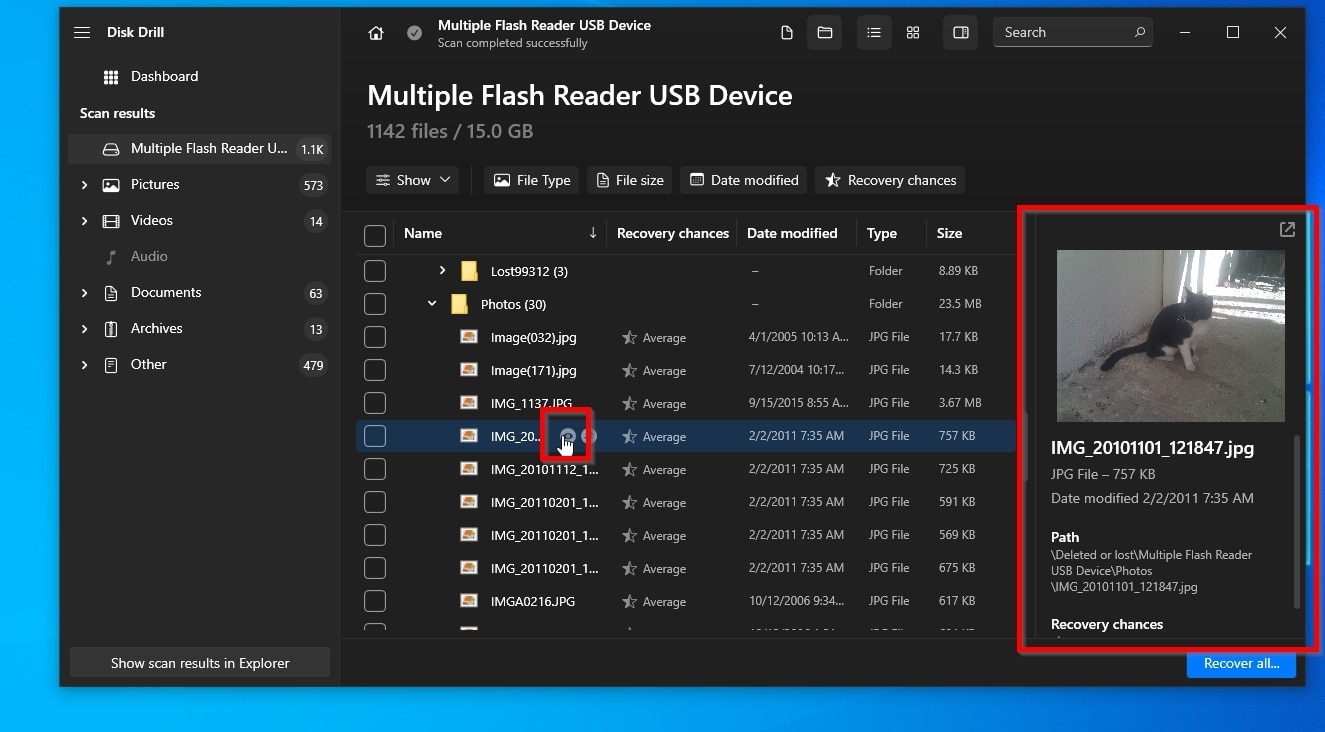1325x732 pixels.
Task: Click the Photos folder icon
Action: (459, 304)
